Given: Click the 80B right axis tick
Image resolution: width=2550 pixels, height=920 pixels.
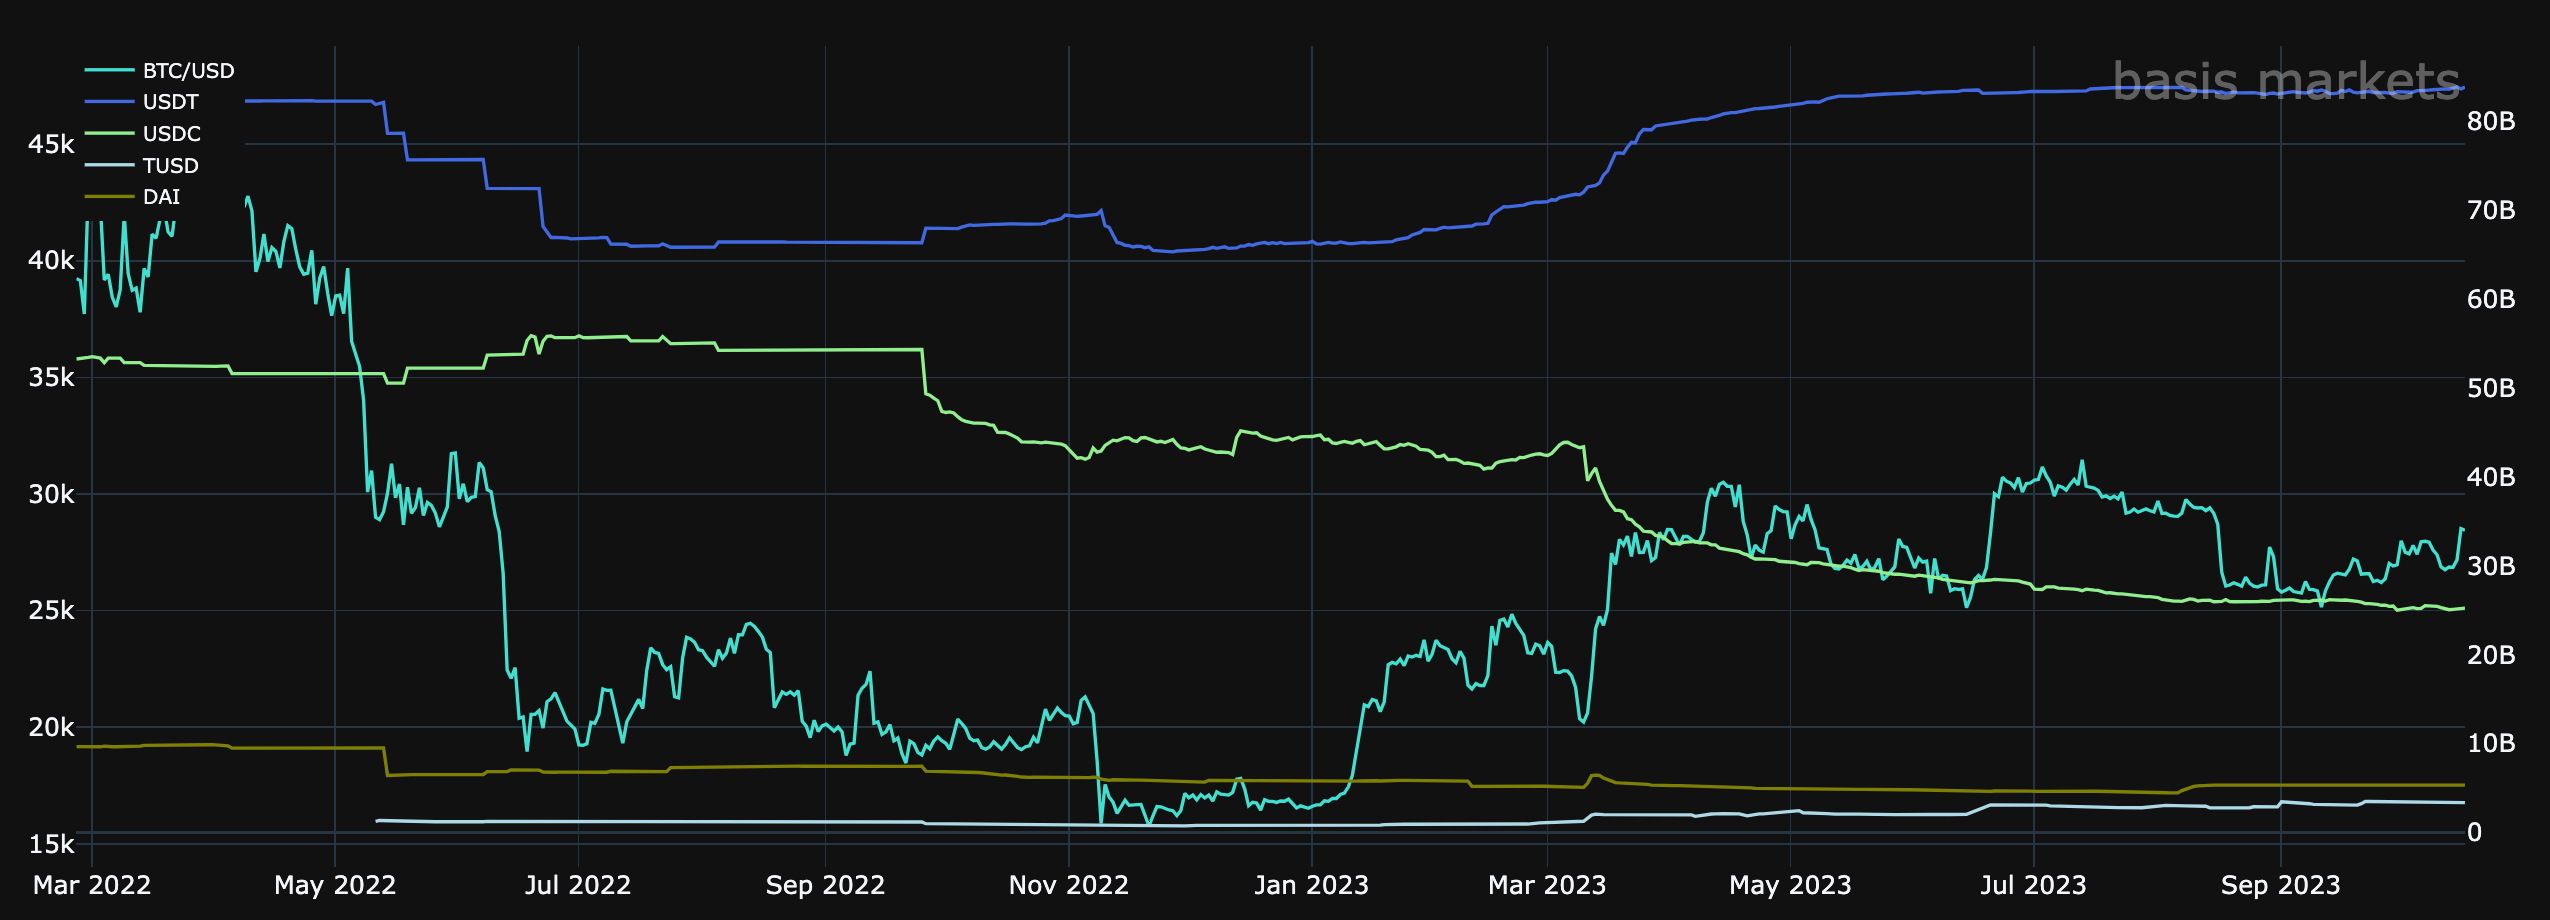Looking at the screenshot, I should 2491,121.
